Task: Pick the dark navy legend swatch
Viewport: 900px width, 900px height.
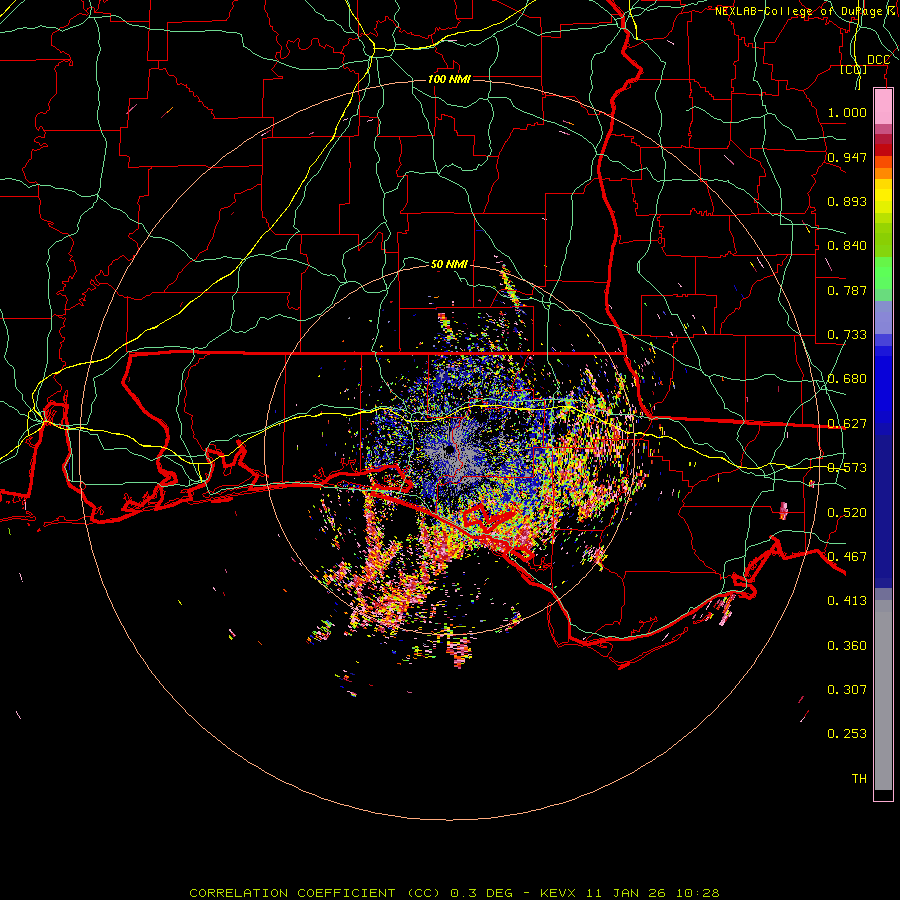Action: (883, 505)
